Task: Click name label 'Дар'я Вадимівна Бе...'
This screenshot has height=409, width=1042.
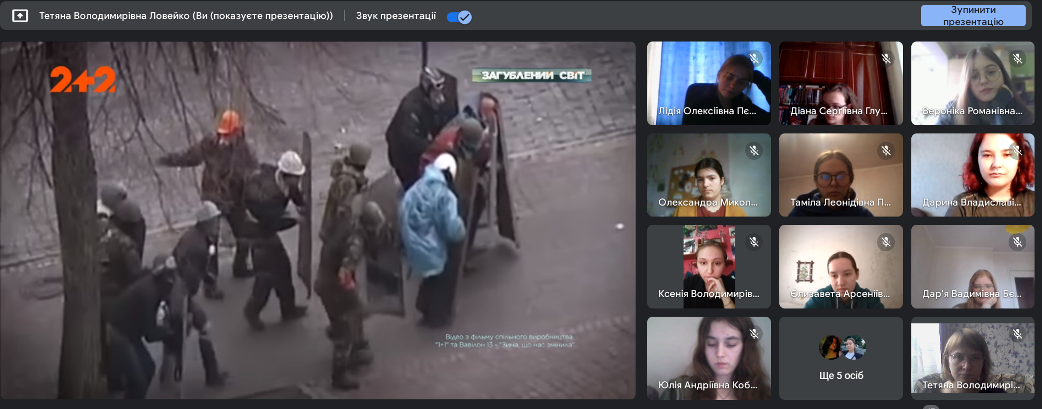Action: [x=972, y=293]
